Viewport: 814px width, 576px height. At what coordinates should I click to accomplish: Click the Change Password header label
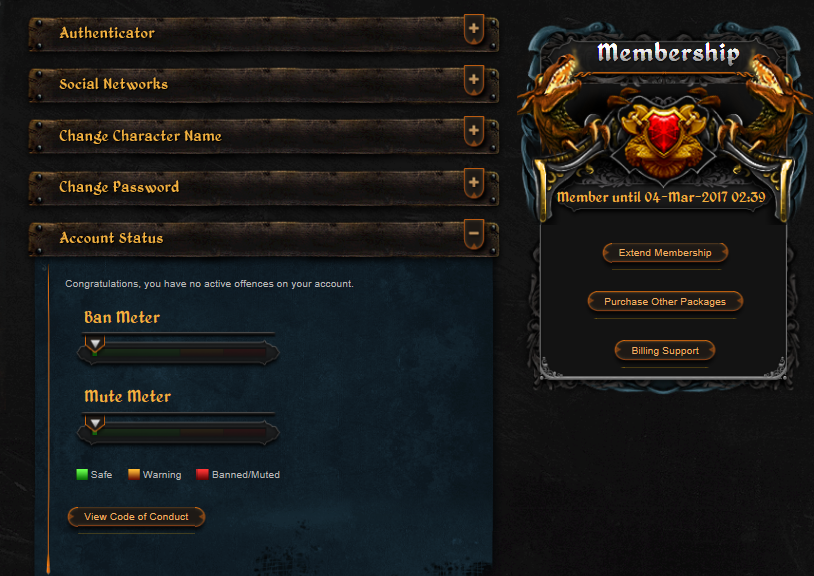[x=119, y=187]
